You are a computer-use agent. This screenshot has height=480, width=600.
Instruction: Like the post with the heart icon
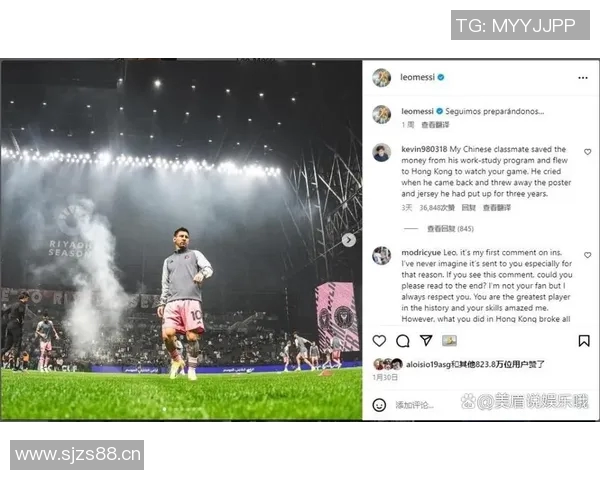(379, 340)
